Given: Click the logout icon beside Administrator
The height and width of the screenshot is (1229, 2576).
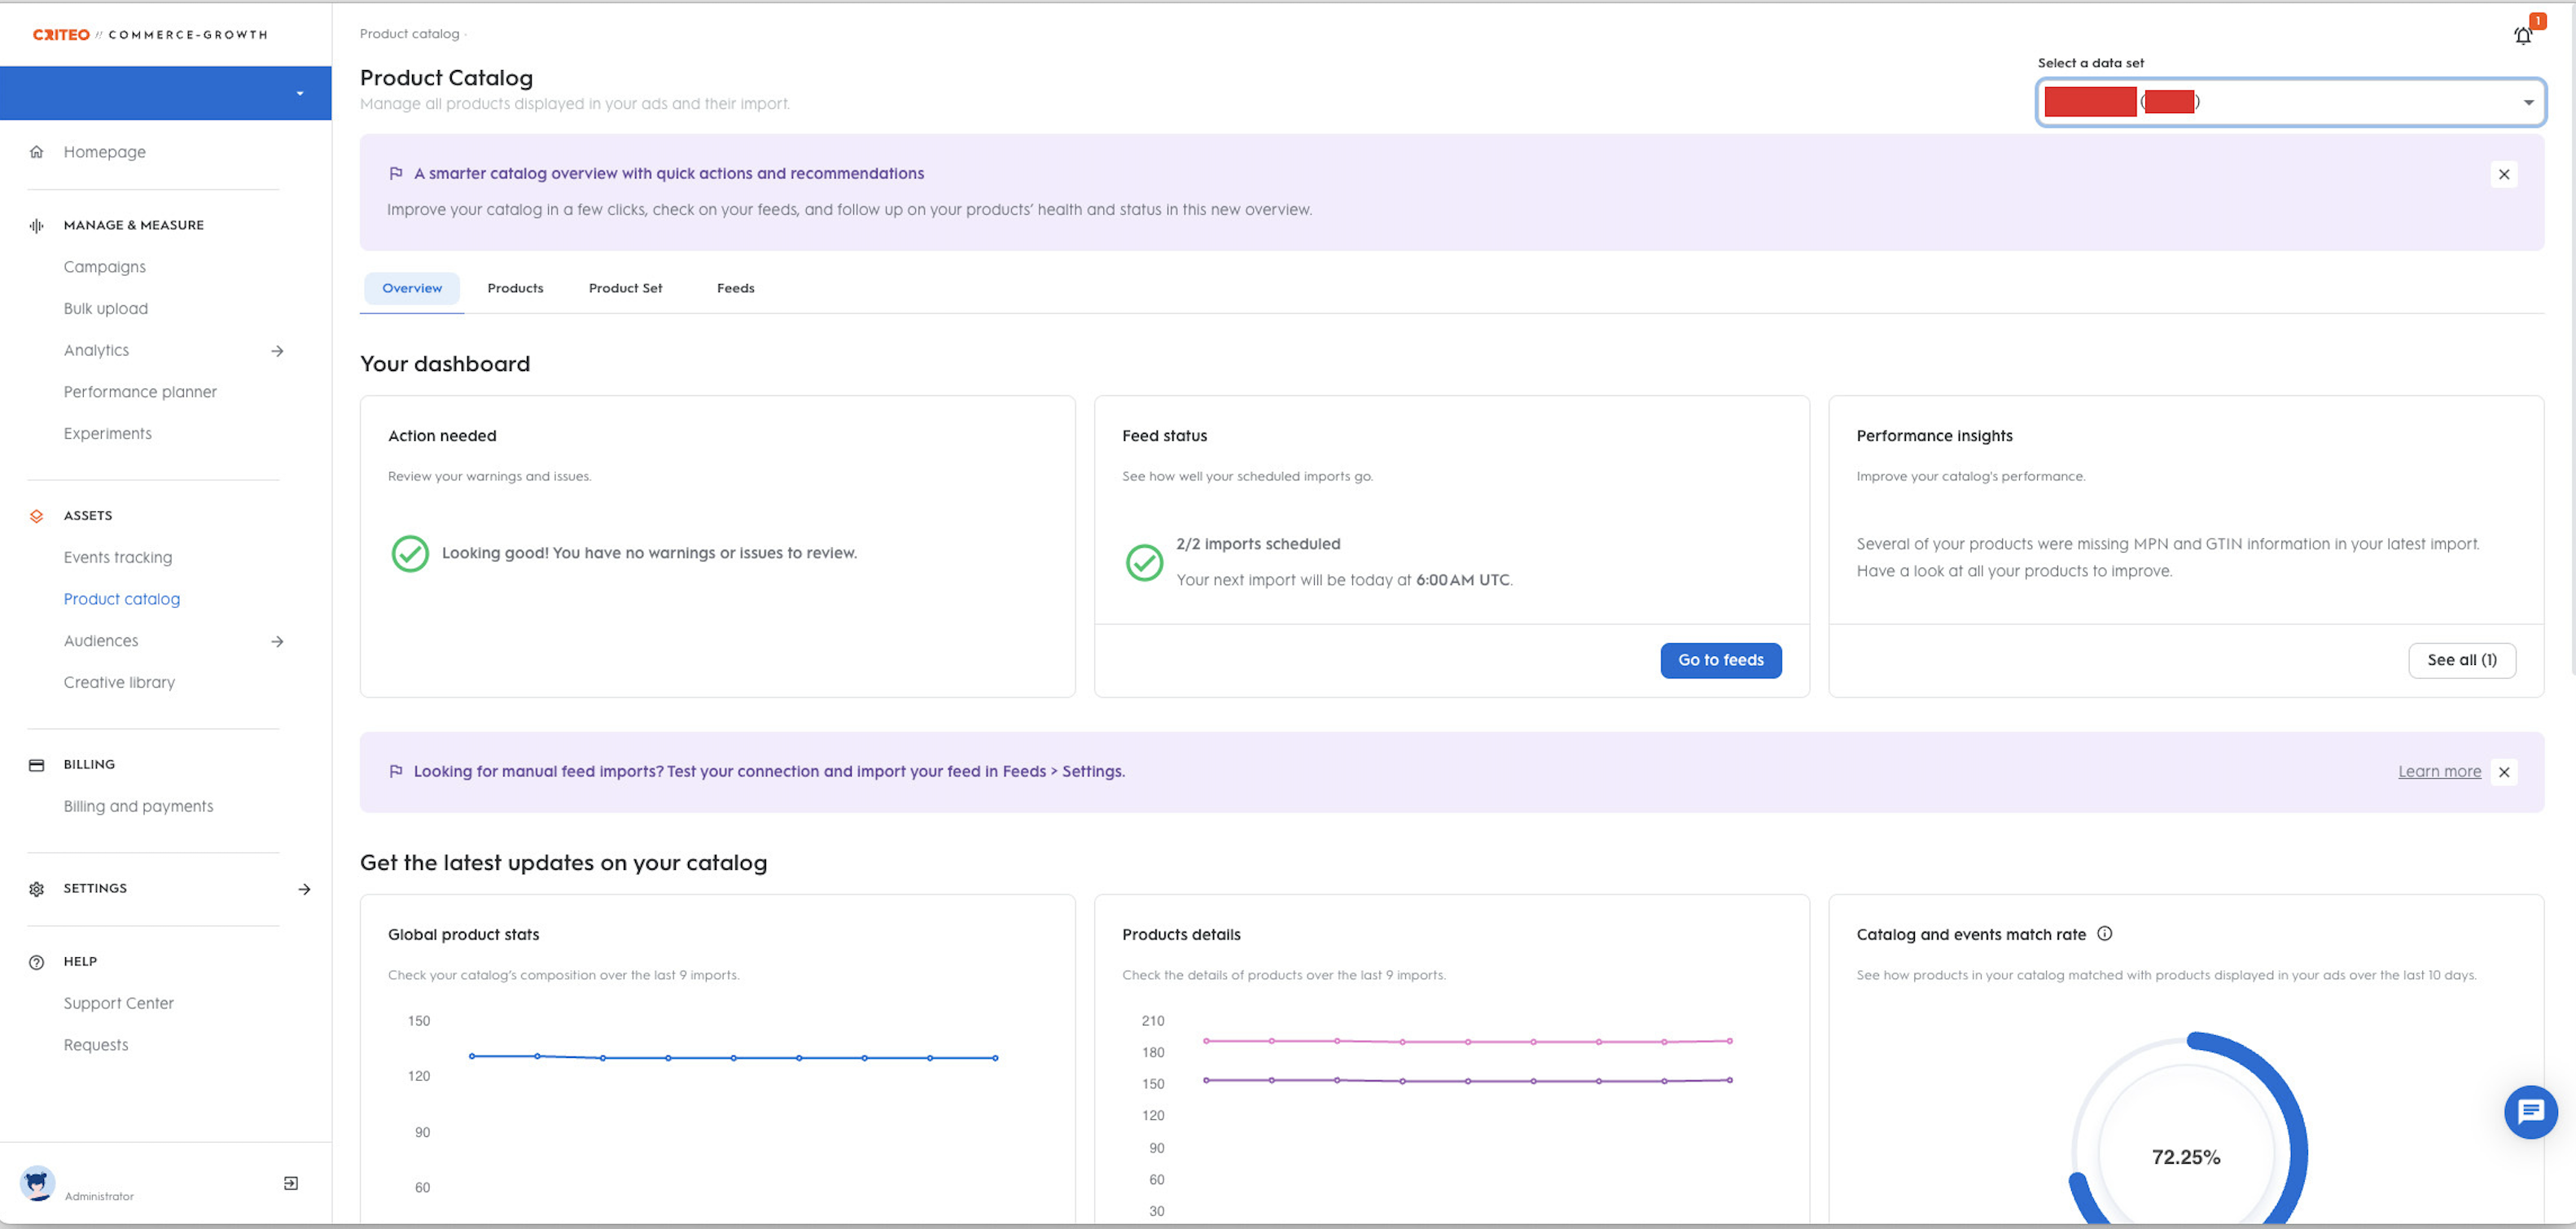Looking at the screenshot, I should (x=291, y=1183).
